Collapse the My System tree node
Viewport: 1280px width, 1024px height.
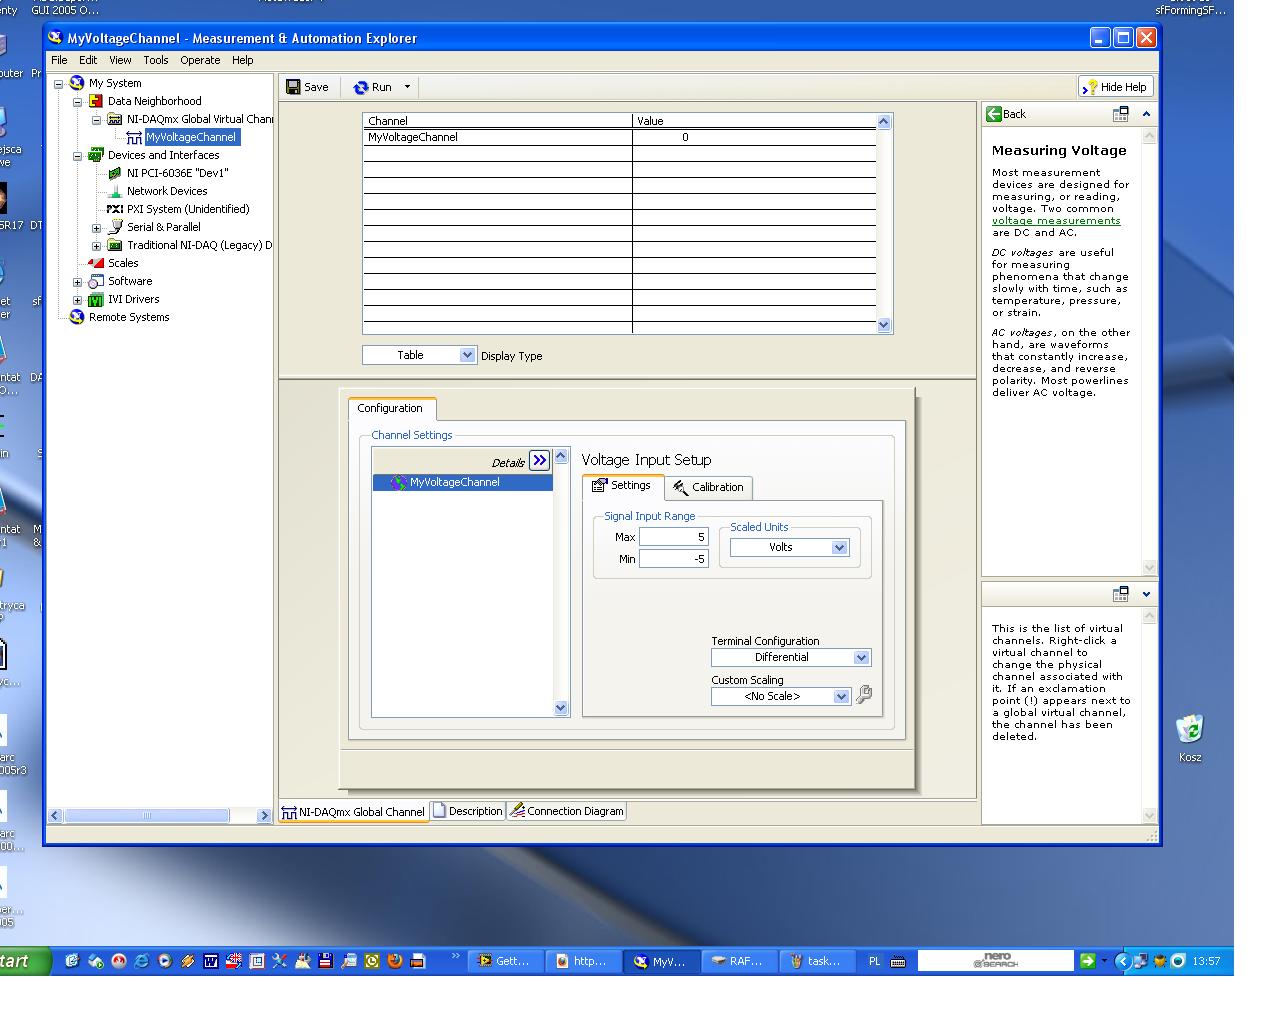(59, 84)
